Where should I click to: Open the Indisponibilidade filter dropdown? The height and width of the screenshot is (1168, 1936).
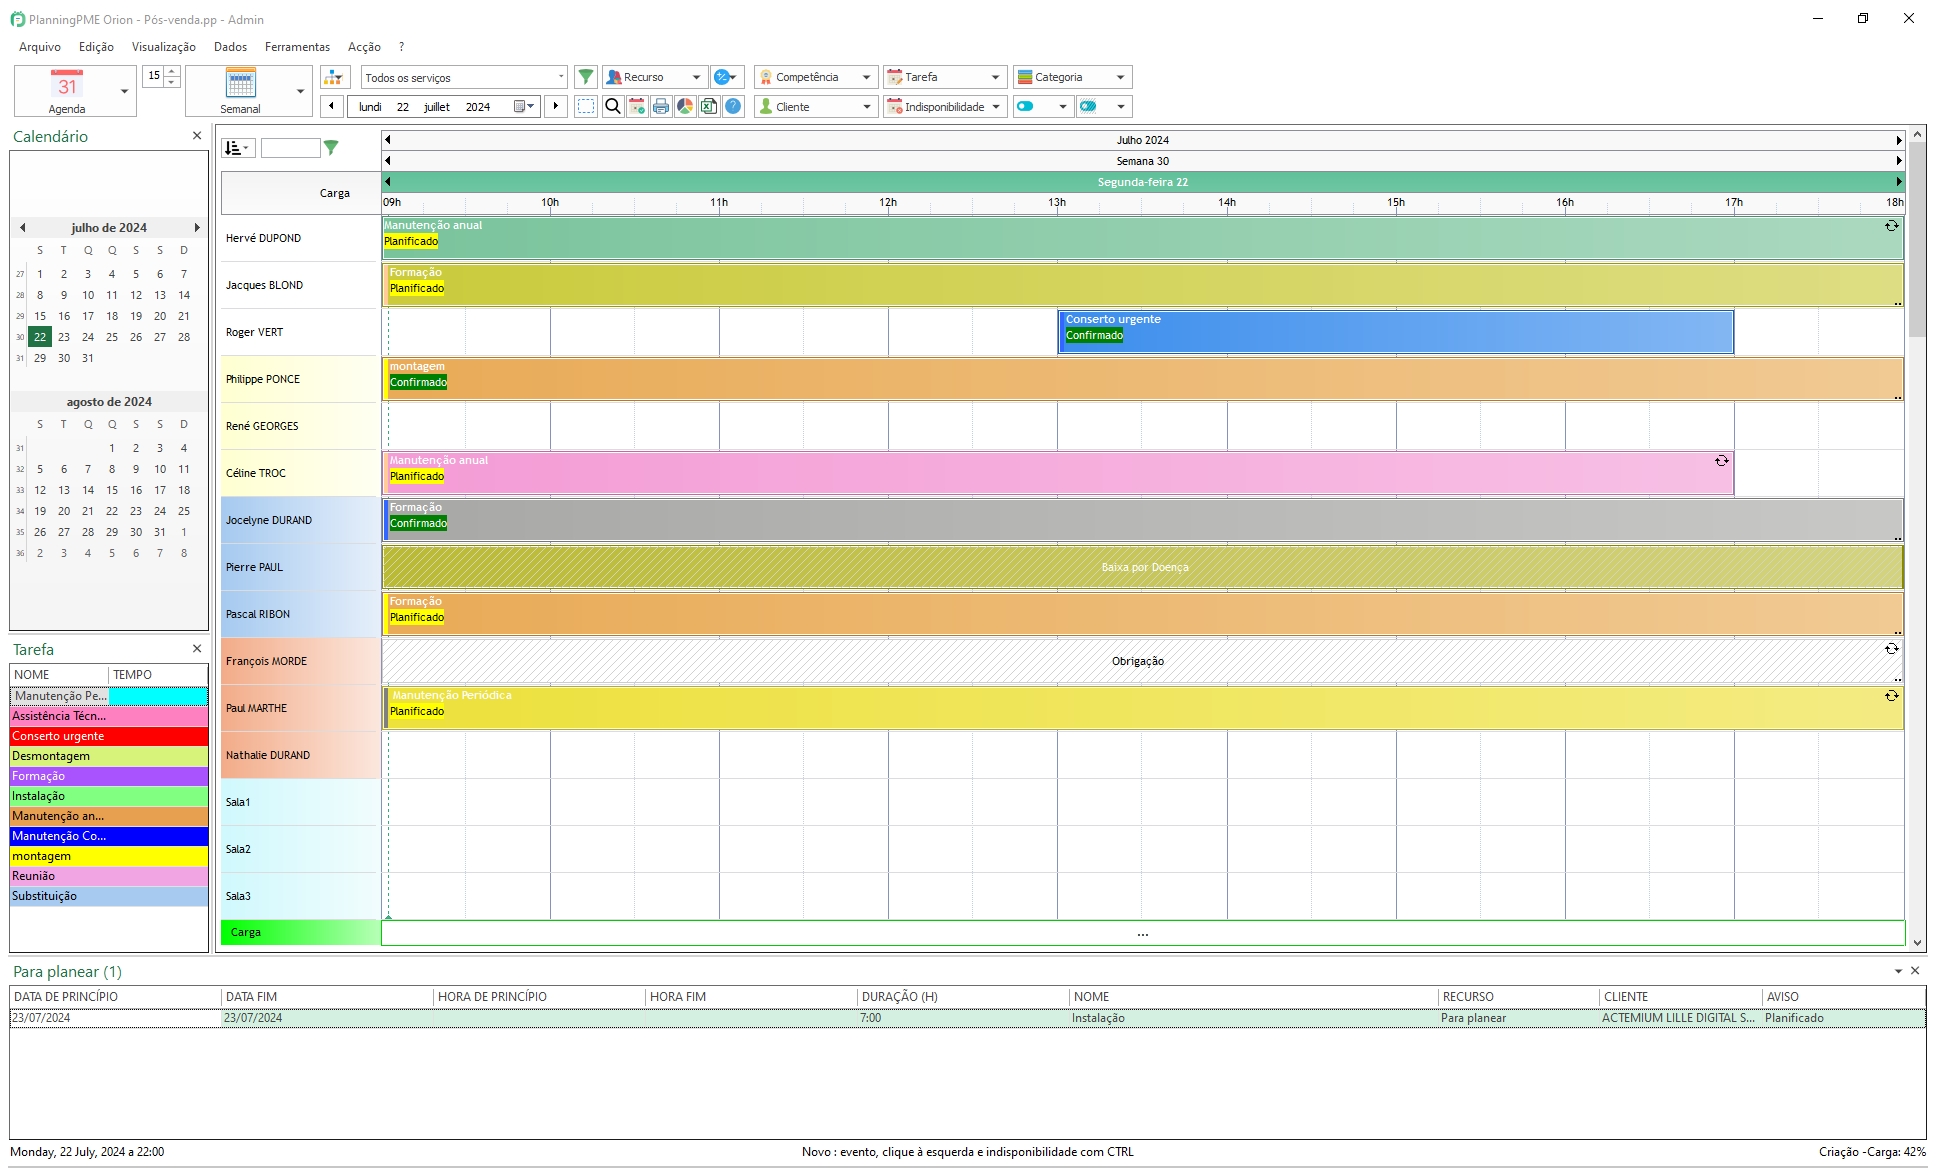pyautogui.click(x=945, y=106)
